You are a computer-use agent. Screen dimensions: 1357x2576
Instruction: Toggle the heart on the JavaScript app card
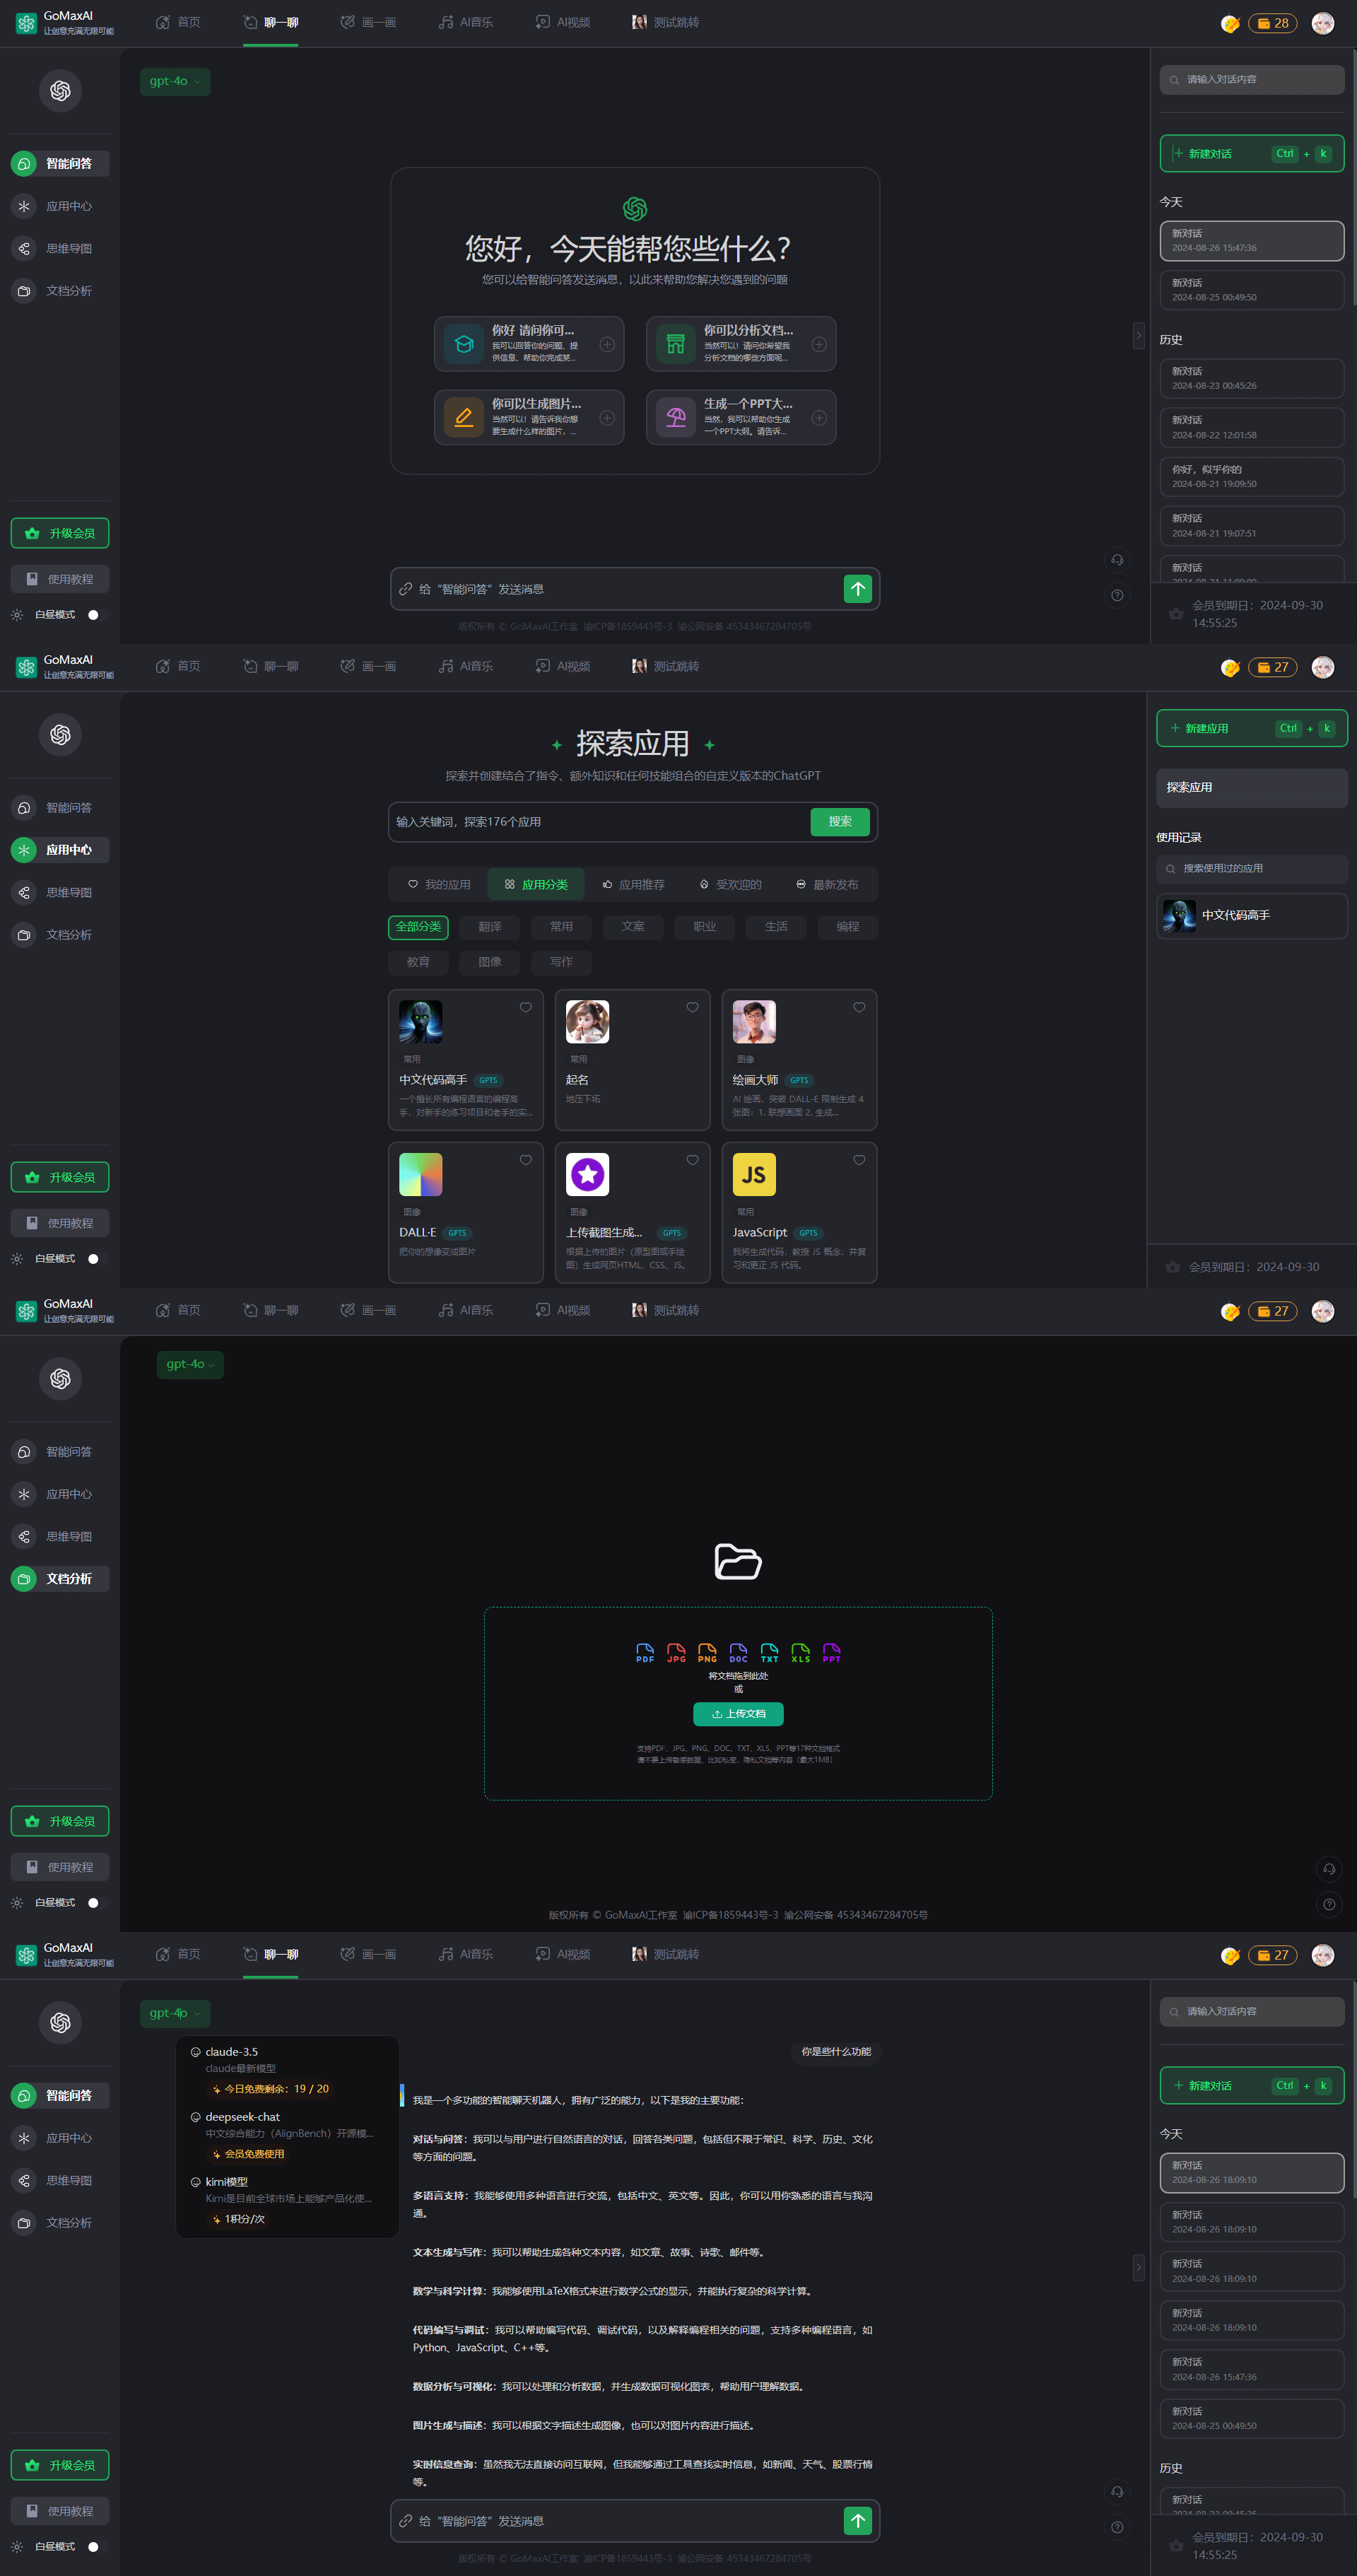[x=859, y=1160]
